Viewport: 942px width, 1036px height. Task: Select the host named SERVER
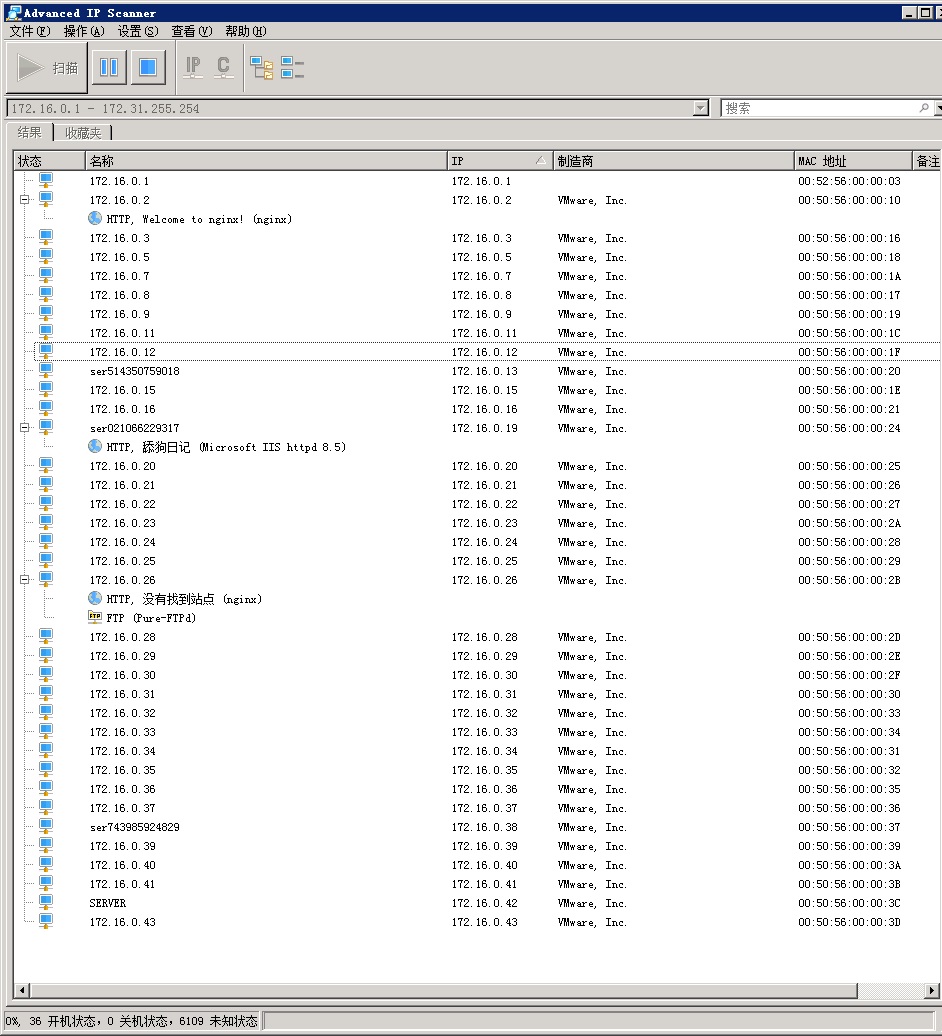(x=108, y=903)
